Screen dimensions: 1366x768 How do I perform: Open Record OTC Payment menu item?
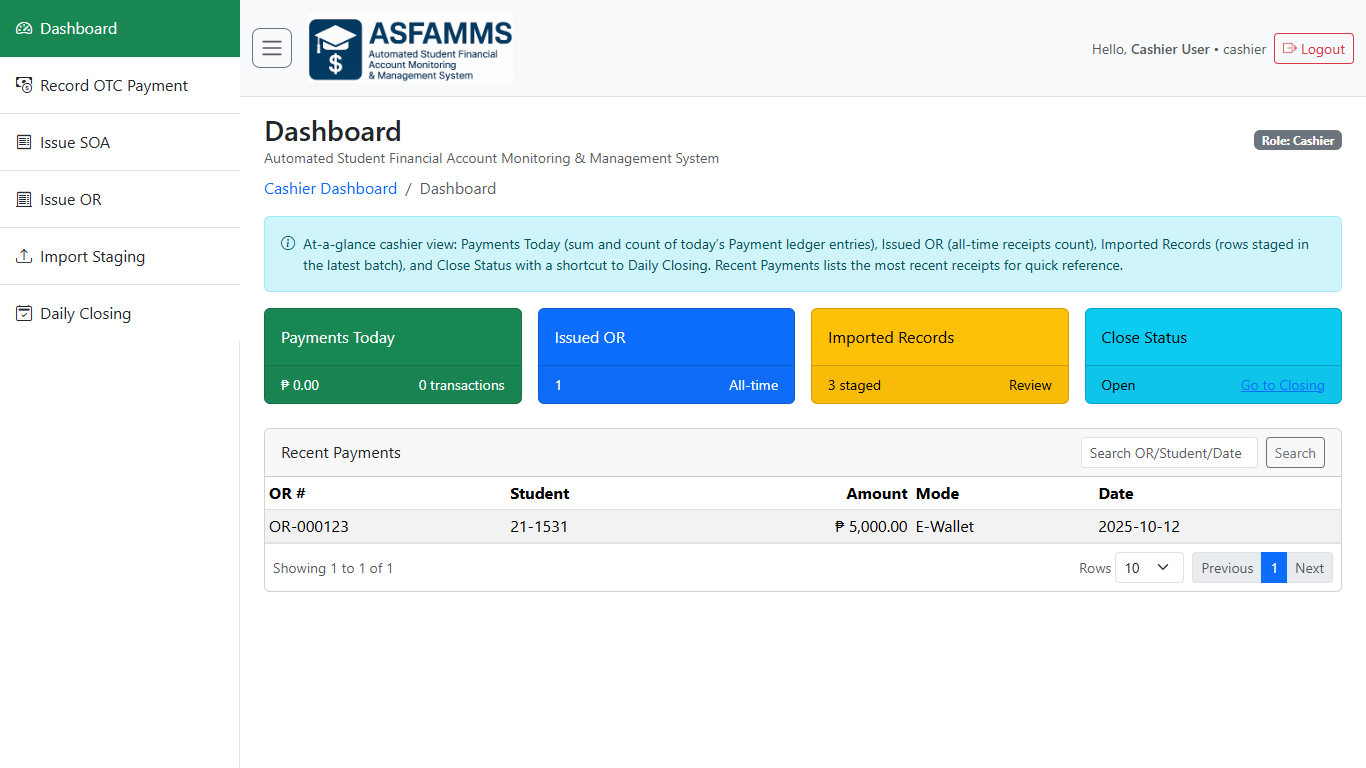[x=114, y=86]
